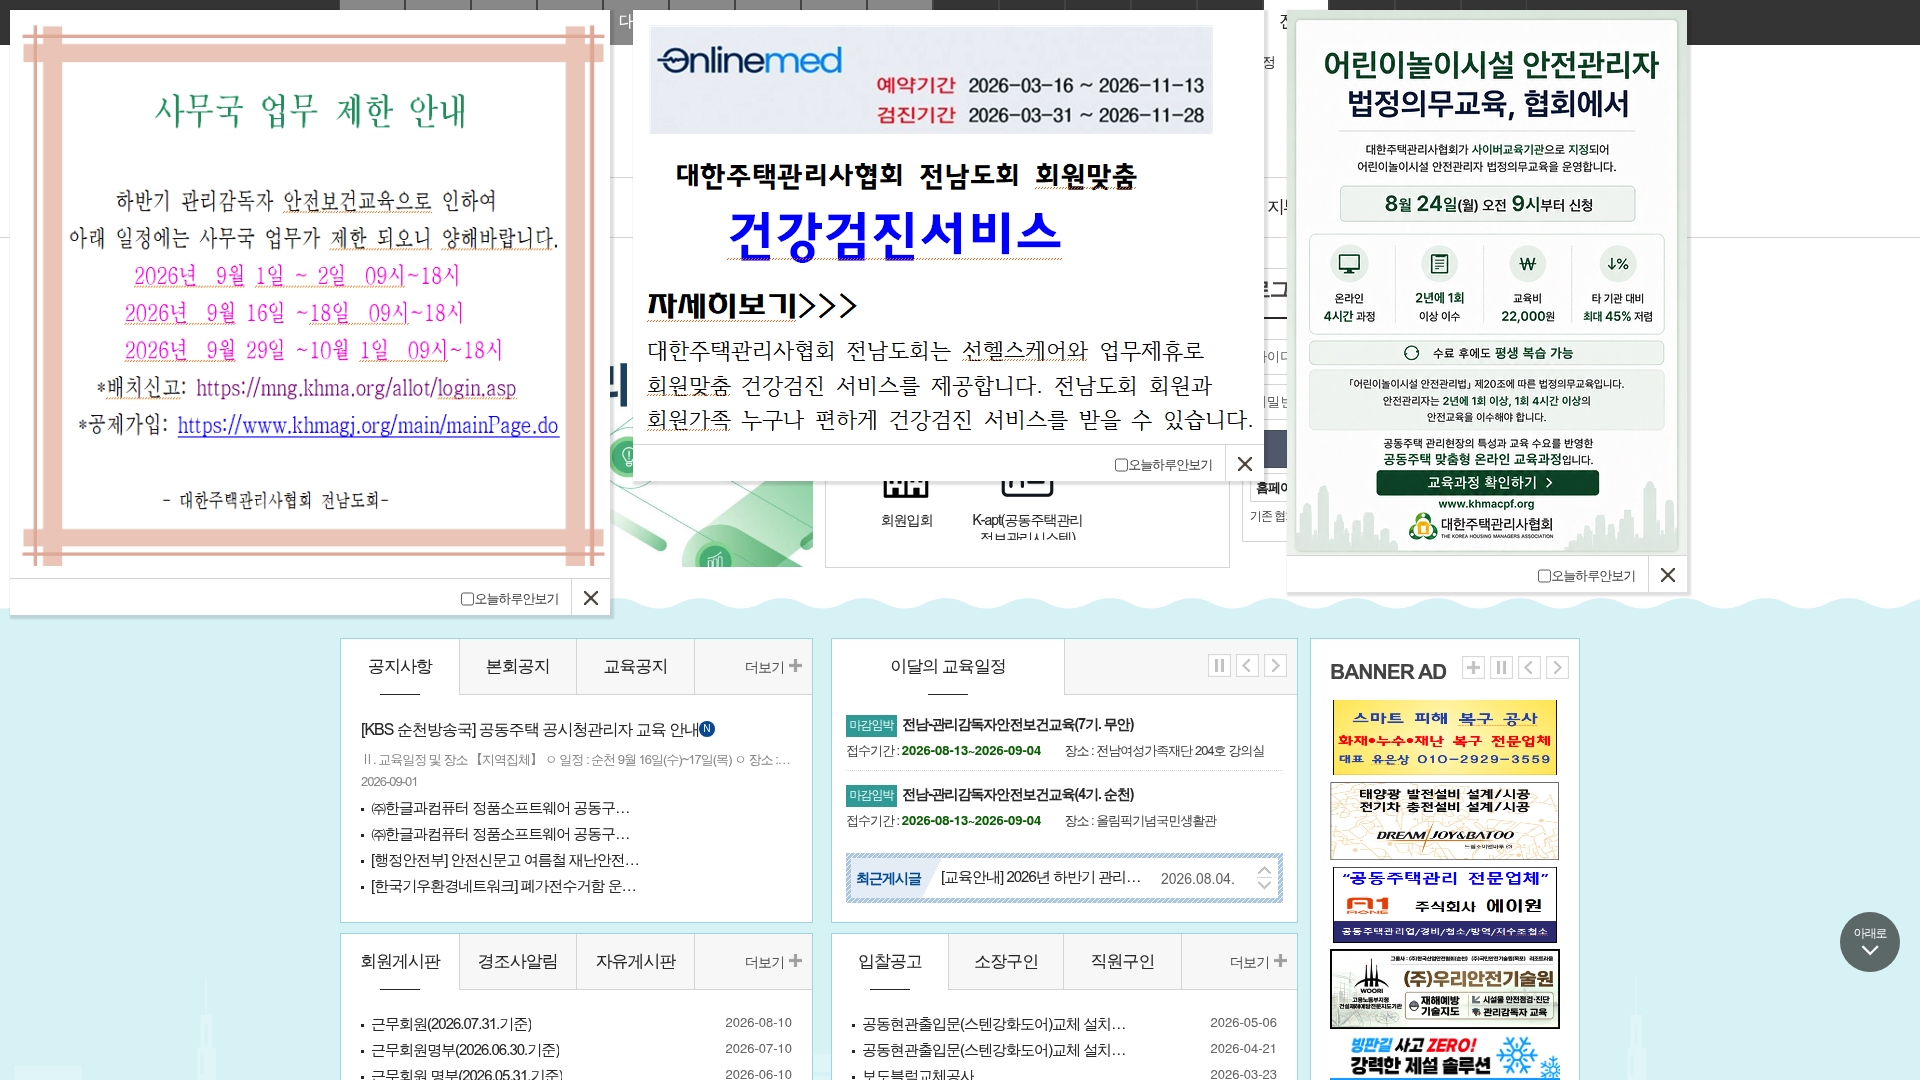Show next 교육일정 item
1920x1080 pixels.
point(1275,666)
